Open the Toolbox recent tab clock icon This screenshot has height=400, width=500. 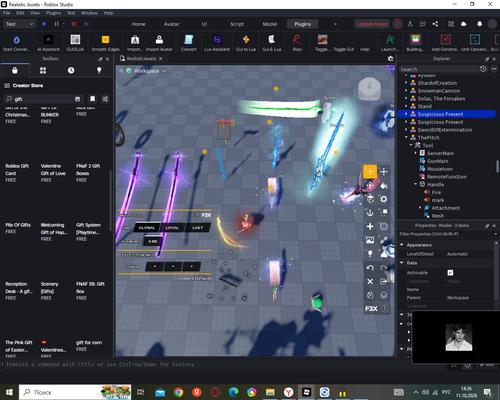71,70
